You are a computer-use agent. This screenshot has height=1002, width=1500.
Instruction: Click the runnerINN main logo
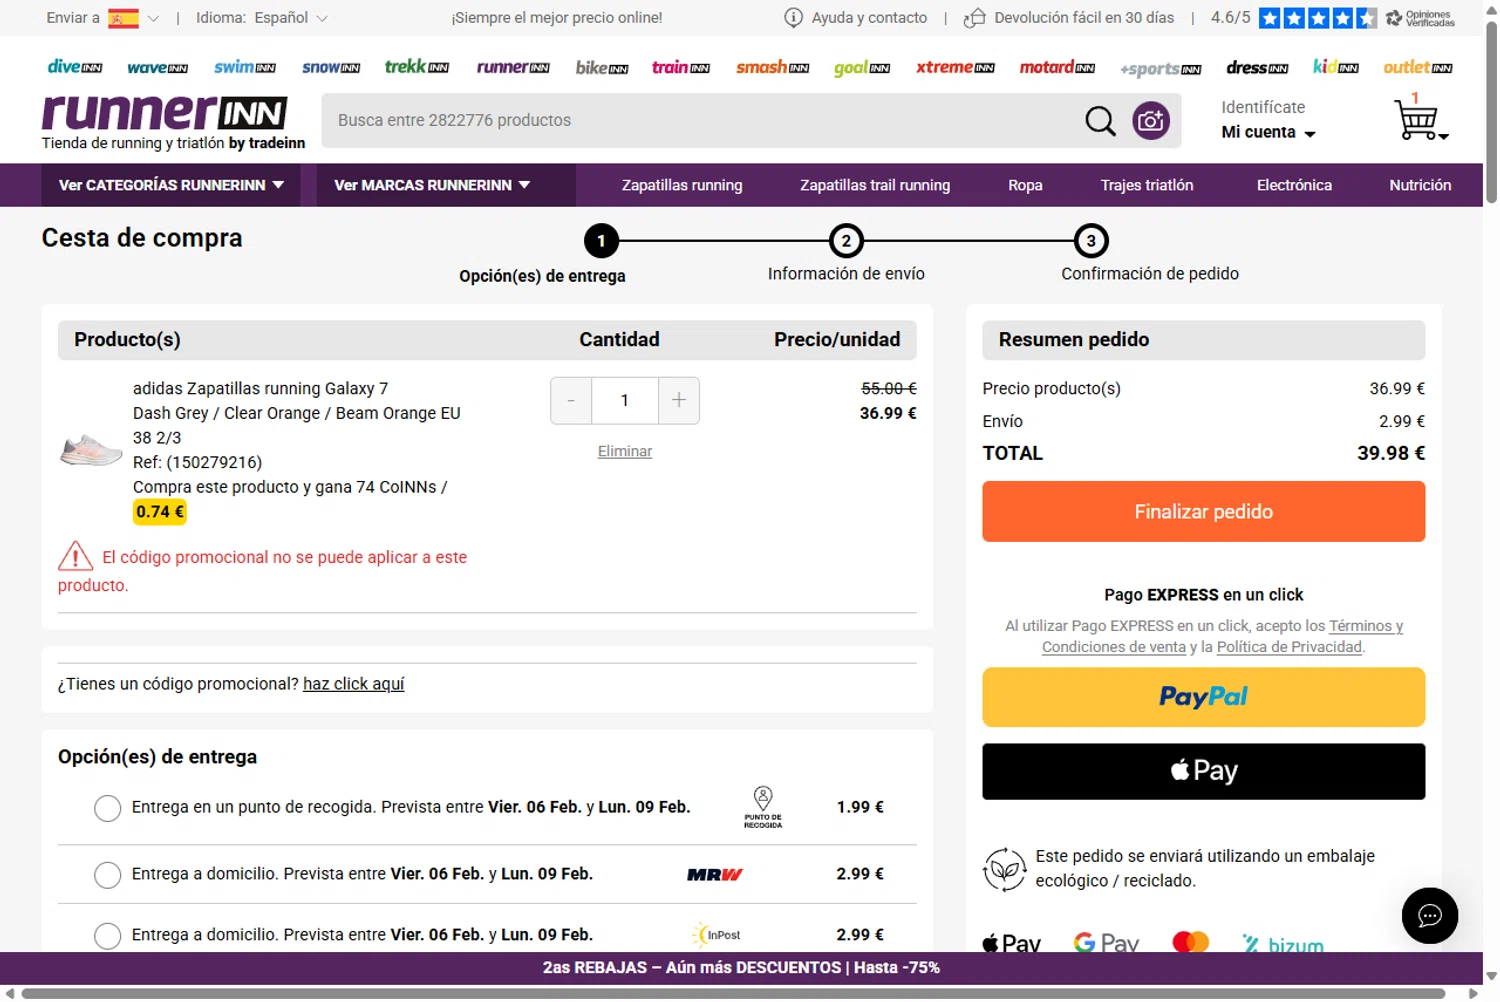(165, 113)
